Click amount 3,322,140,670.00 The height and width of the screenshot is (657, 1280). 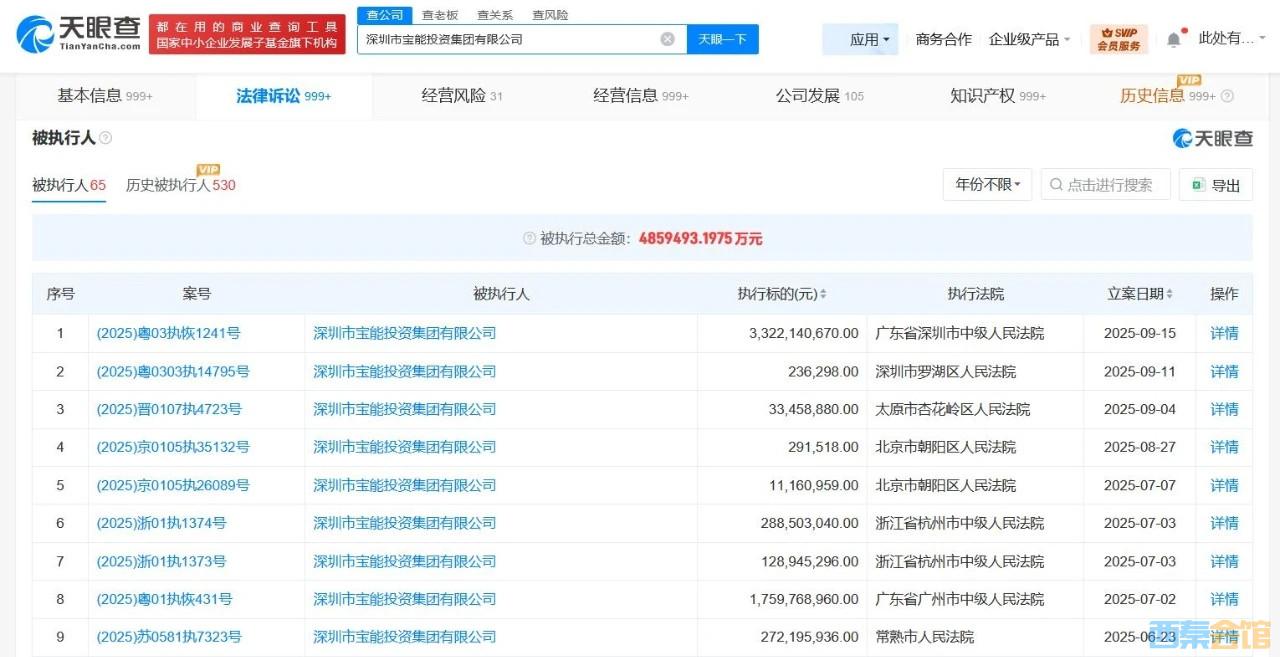(x=803, y=333)
